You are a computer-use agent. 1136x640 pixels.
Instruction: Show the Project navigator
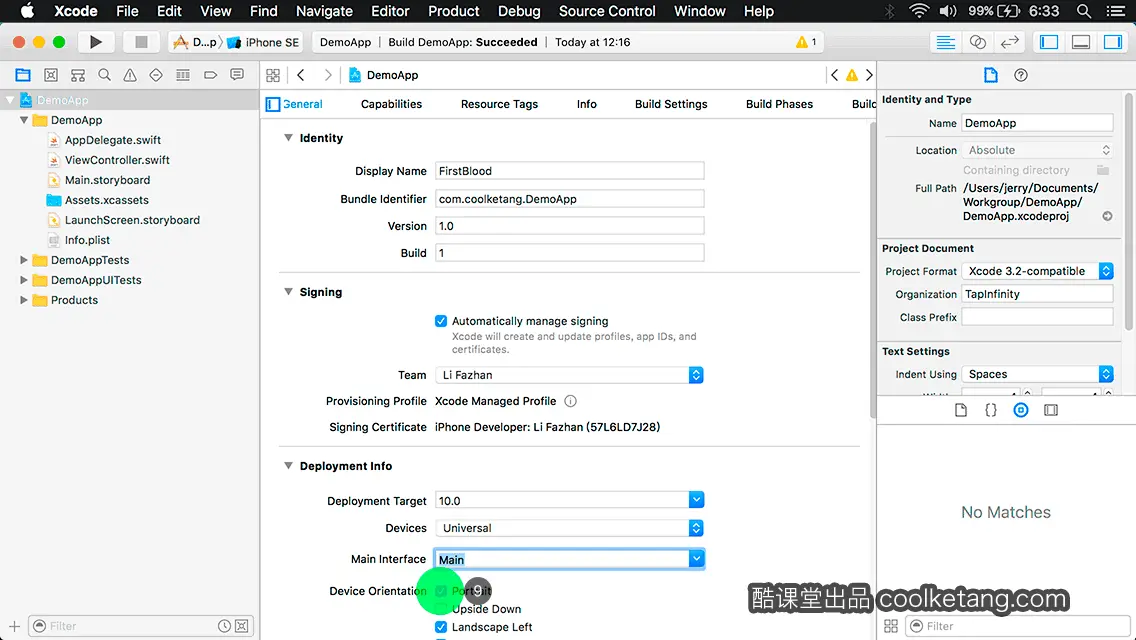pos(23,75)
